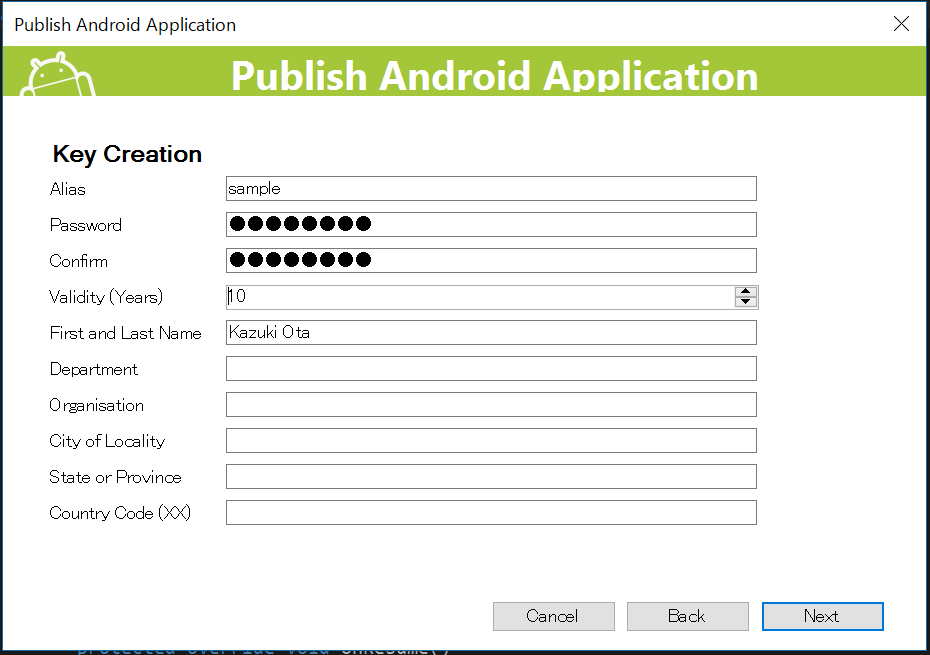930x655 pixels.
Task: Increase validity years with up arrow
Action: click(x=746, y=291)
